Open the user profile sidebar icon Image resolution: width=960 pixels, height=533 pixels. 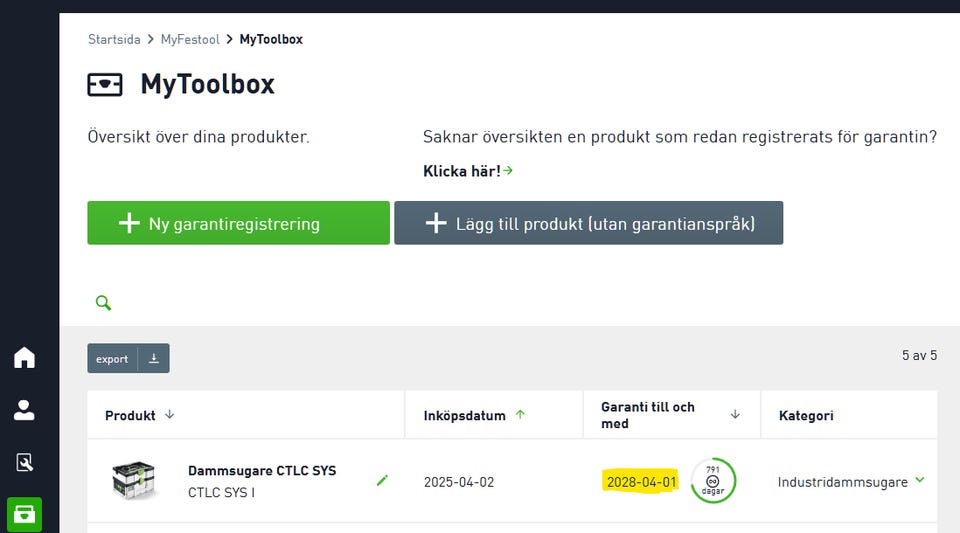coord(24,410)
